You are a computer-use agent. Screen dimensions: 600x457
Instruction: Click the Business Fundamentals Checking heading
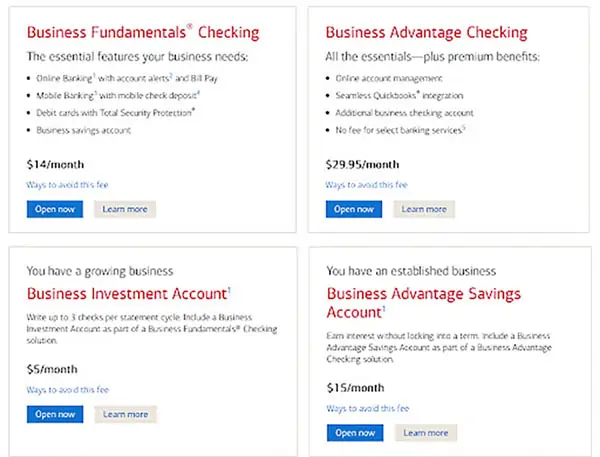(143, 32)
